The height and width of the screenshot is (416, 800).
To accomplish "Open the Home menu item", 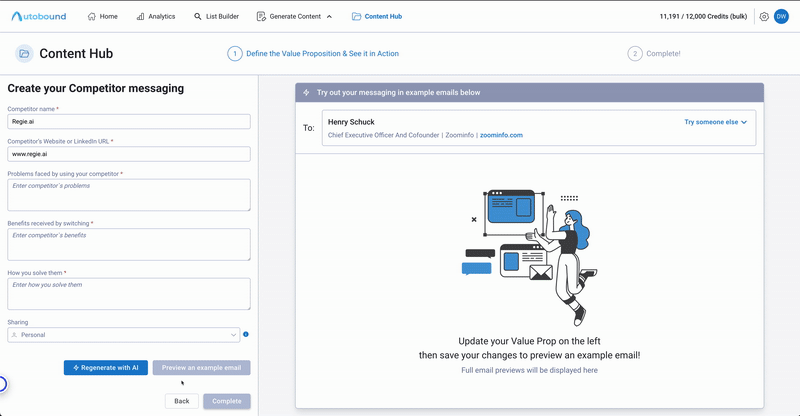I will 103,16.
